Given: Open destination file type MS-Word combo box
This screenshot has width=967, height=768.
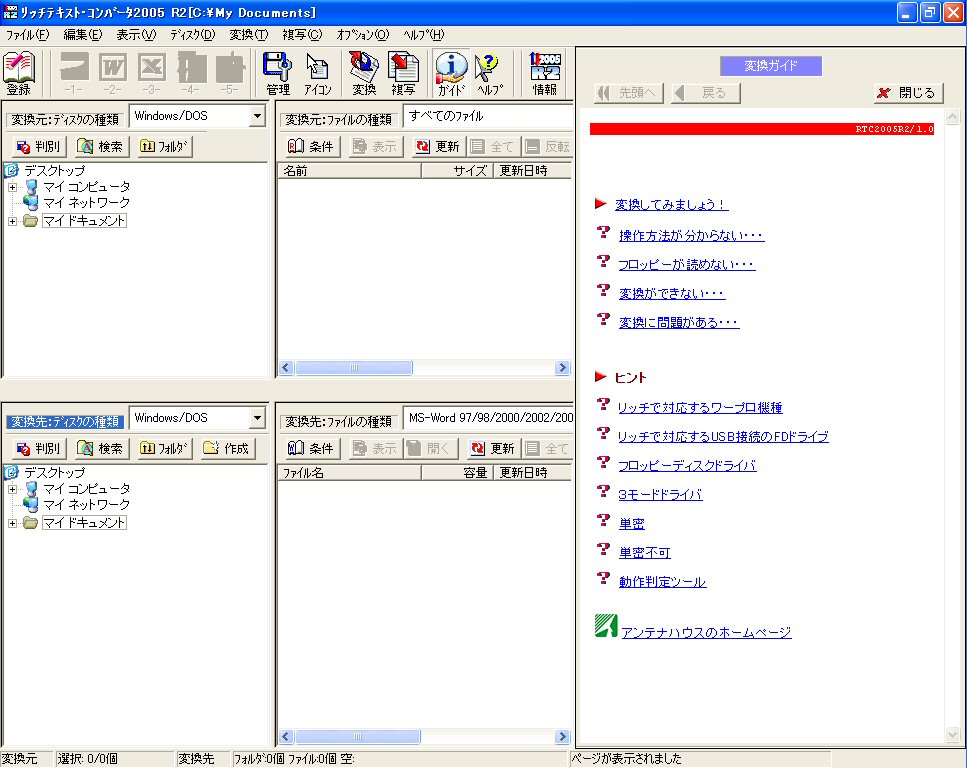Looking at the screenshot, I should [488, 418].
